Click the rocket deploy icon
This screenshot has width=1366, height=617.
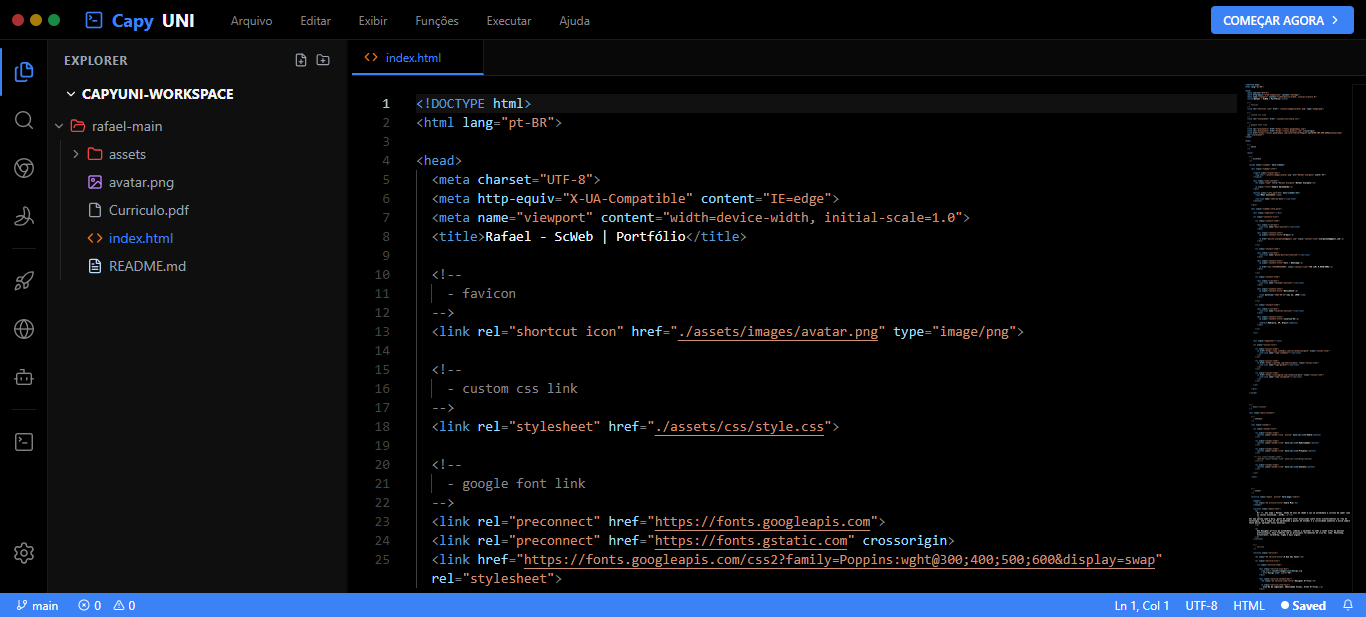tap(24, 281)
